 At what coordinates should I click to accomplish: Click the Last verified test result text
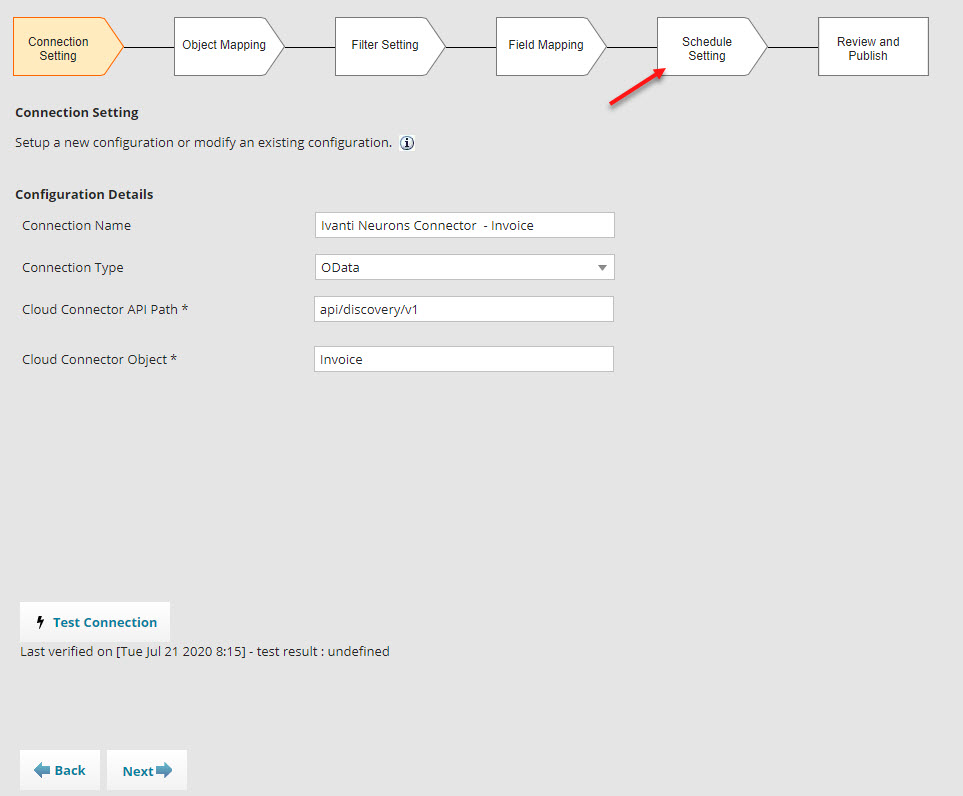click(x=205, y=652)
